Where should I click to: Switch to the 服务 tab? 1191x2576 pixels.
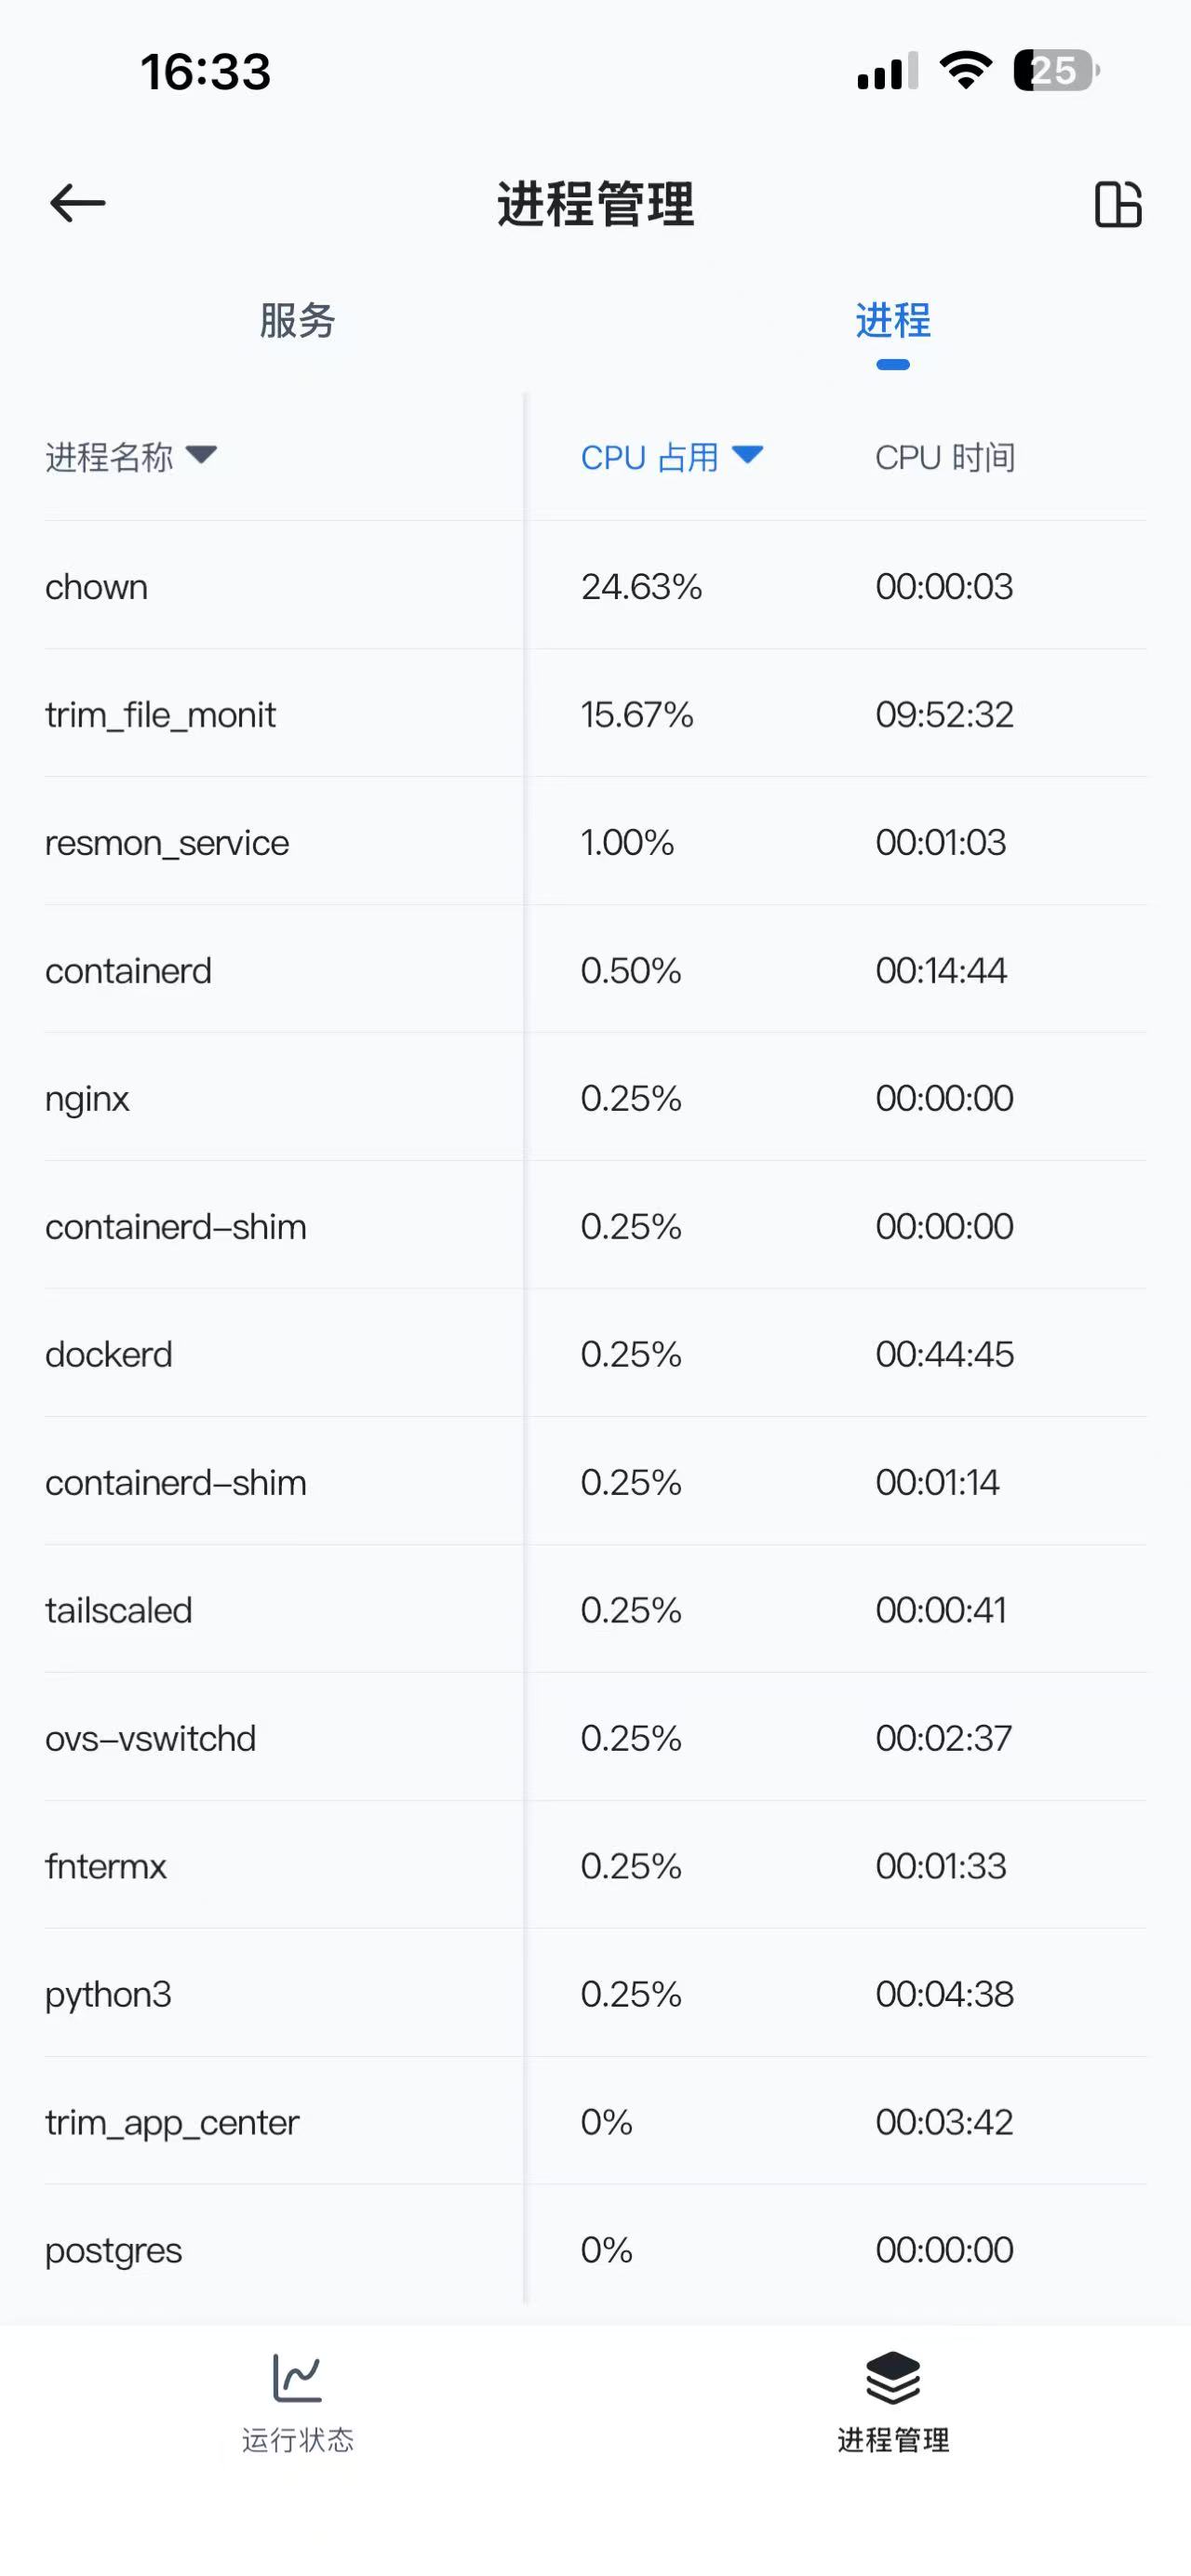(297, 321)
